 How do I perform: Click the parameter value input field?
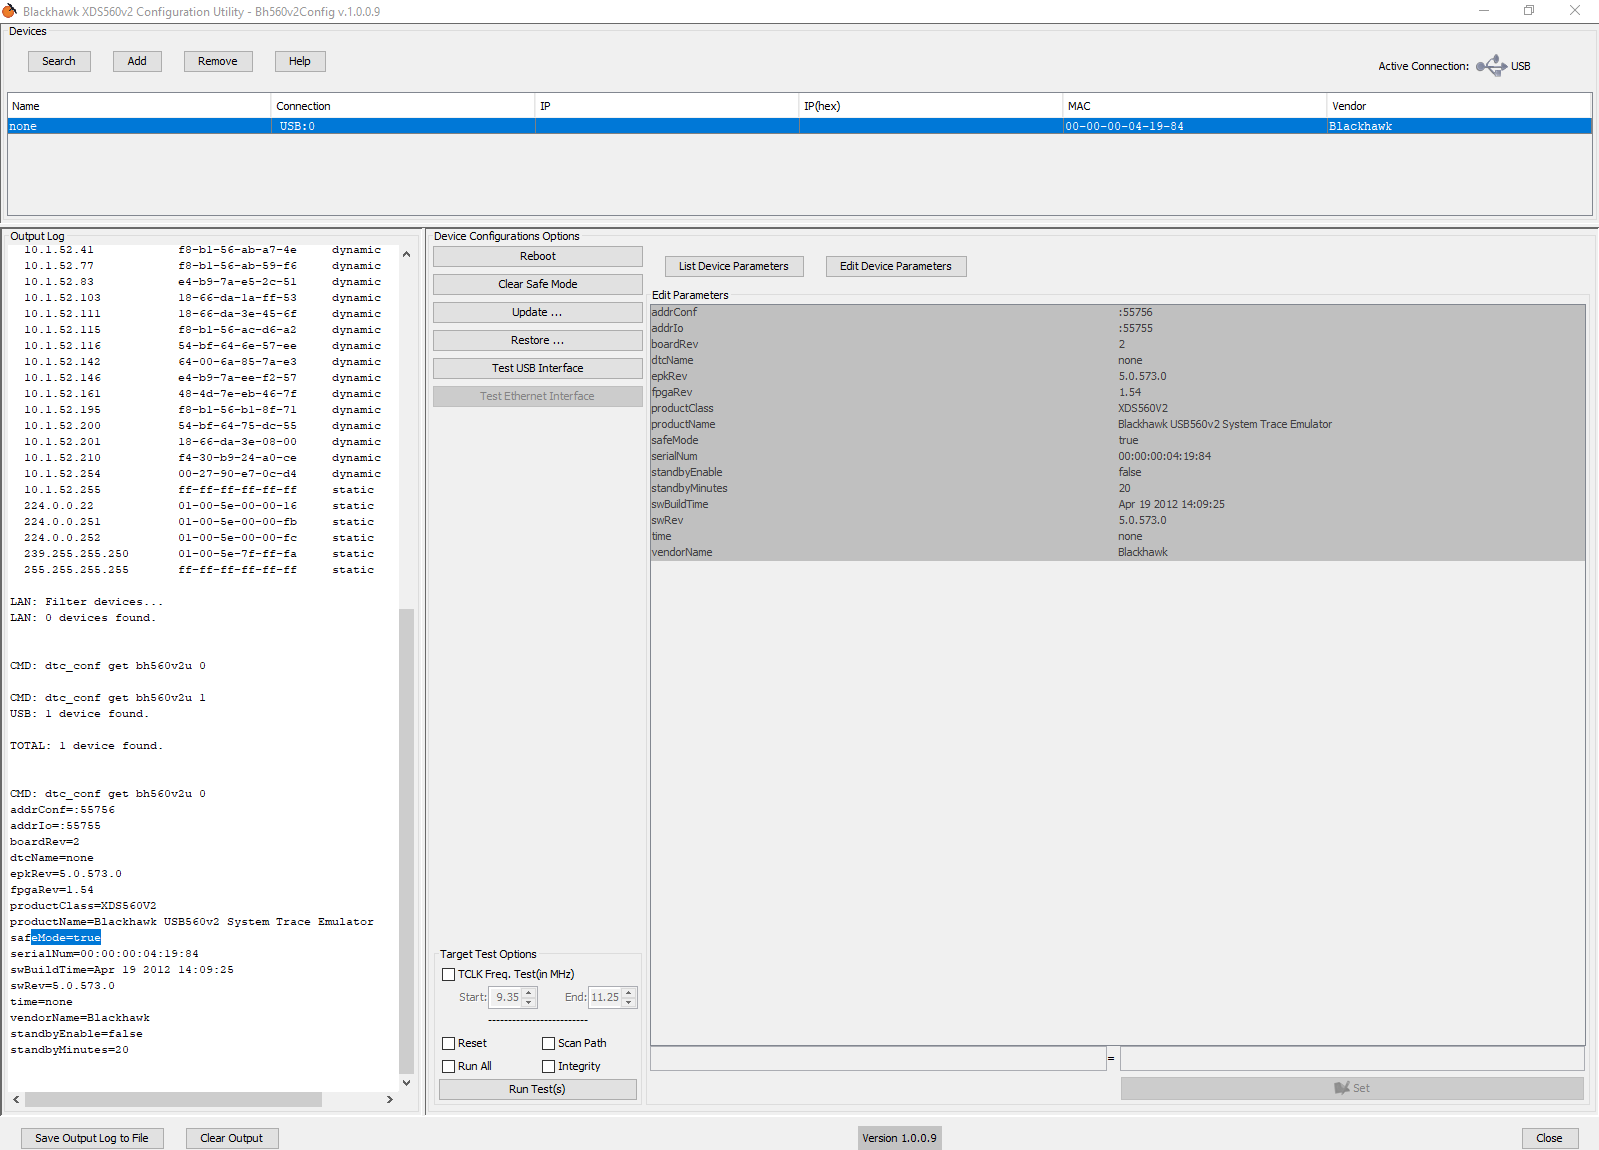1352,1059
